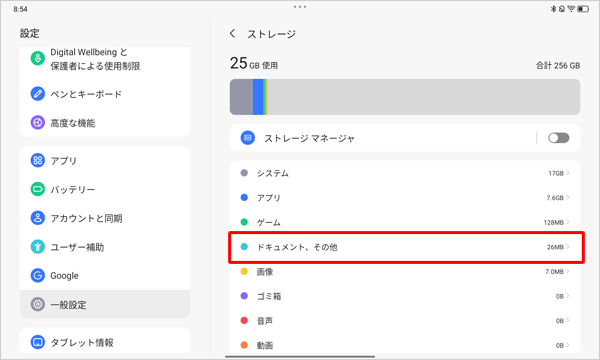600x360 pixels.
Task: Click the accounts and sync person icon
Action: (x=38, y=218)
